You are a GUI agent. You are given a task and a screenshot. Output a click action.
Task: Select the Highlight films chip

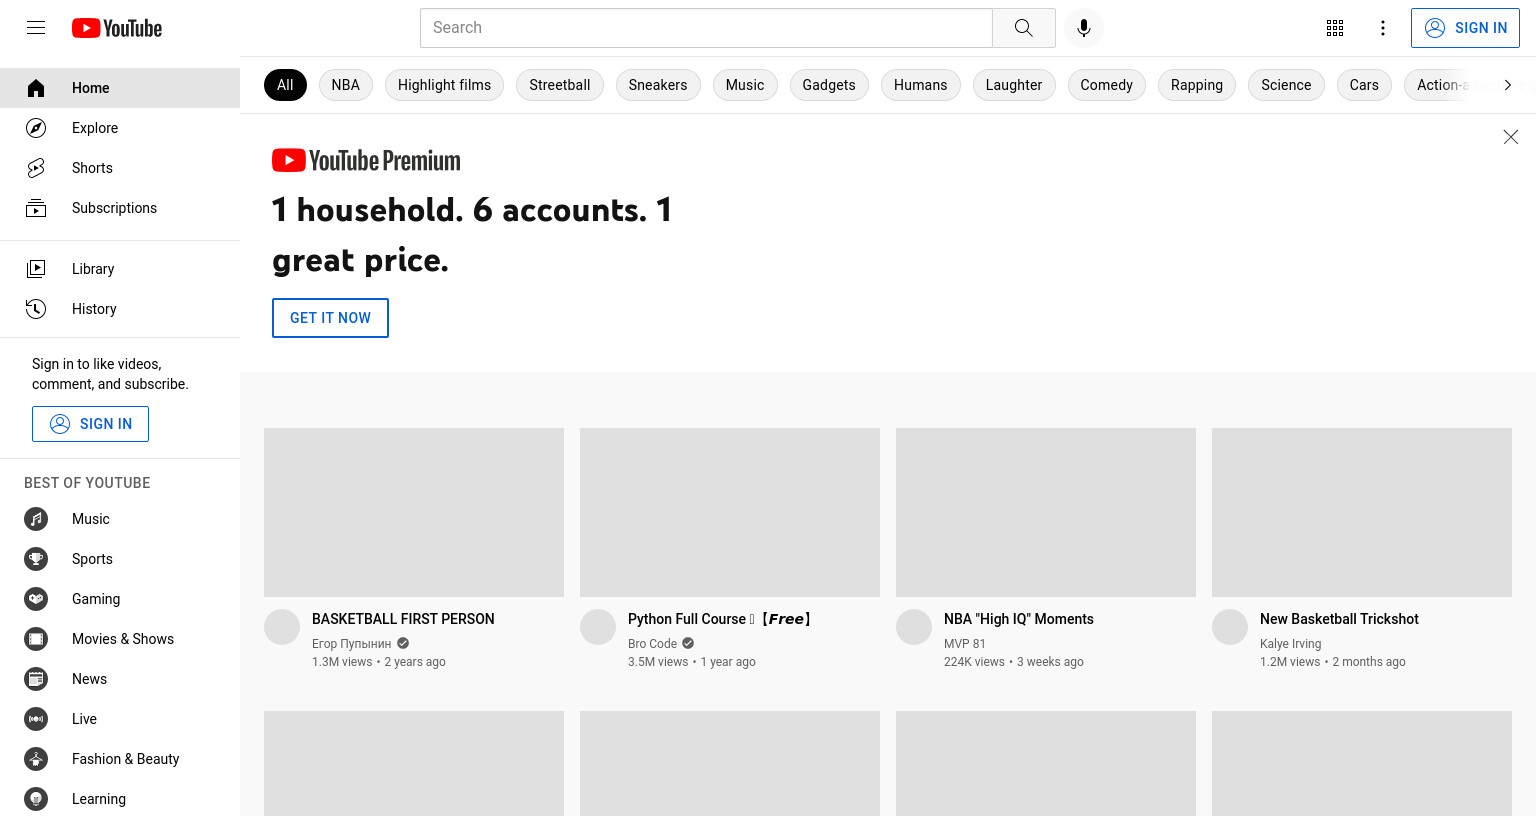tap(444, 85)
